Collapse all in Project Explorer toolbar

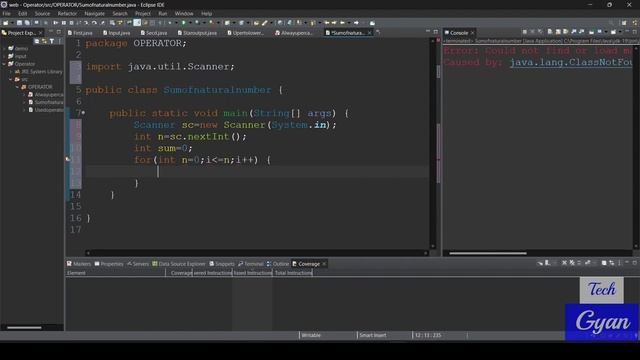pos(37,41)
